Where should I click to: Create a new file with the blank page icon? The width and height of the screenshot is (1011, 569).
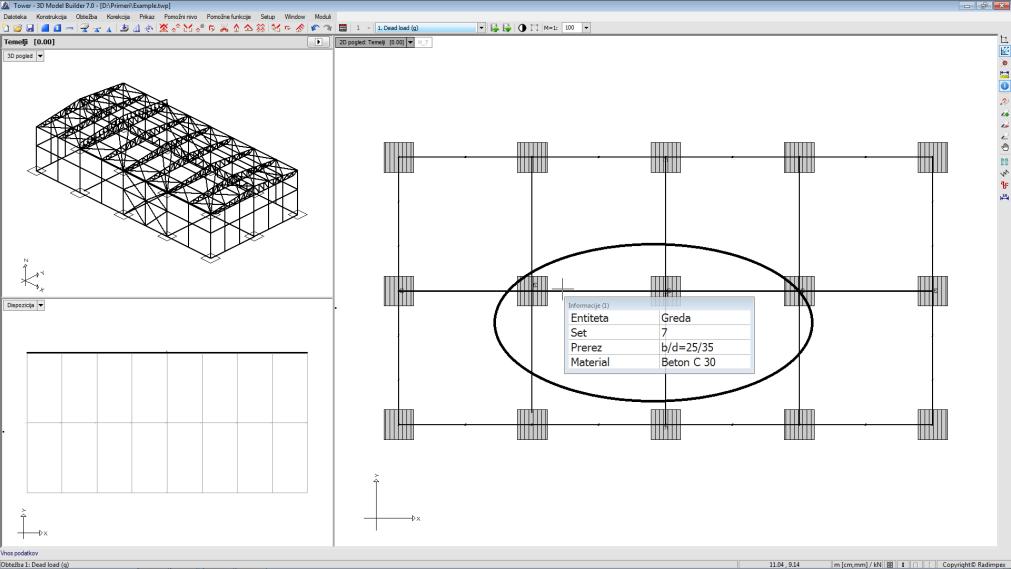[6, 28]
